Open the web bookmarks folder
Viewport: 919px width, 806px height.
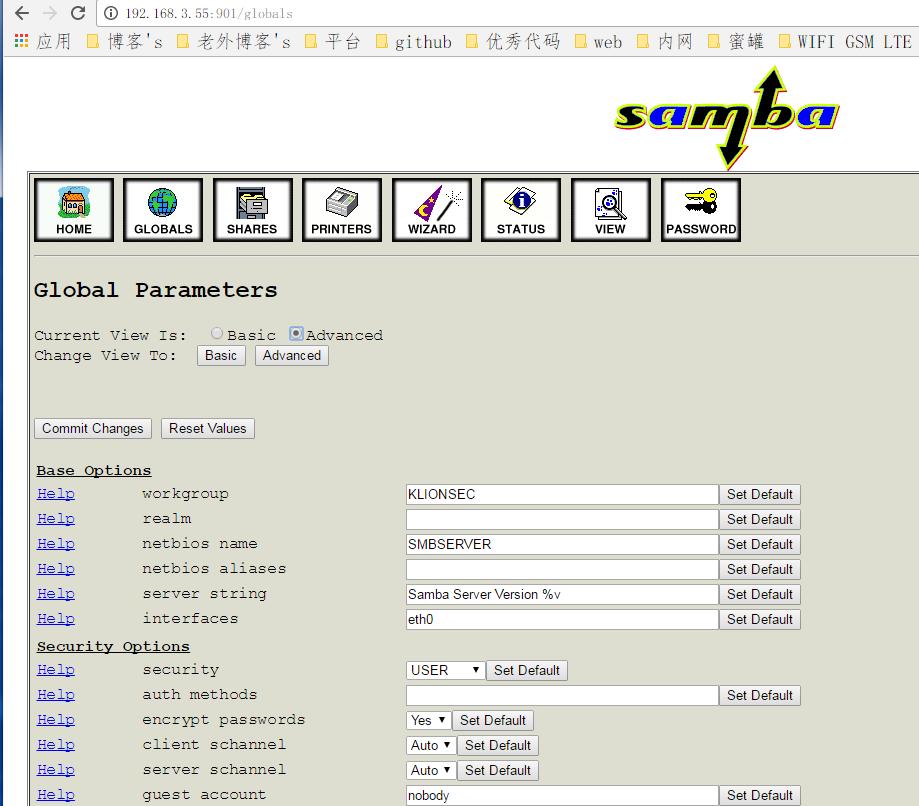click(598, 42)
